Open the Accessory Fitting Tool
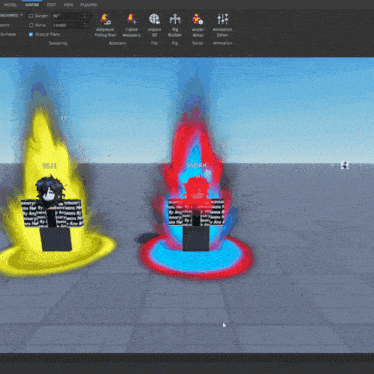The height and width of the screenshot is (374, 374). click(x=105, y=25)
